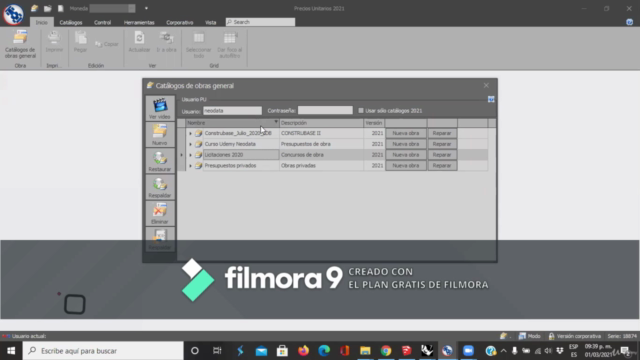Viewport: 640px width, 360px height.
Task: Open the Moneda dropdown in title bar
Action: pos(132,8)
